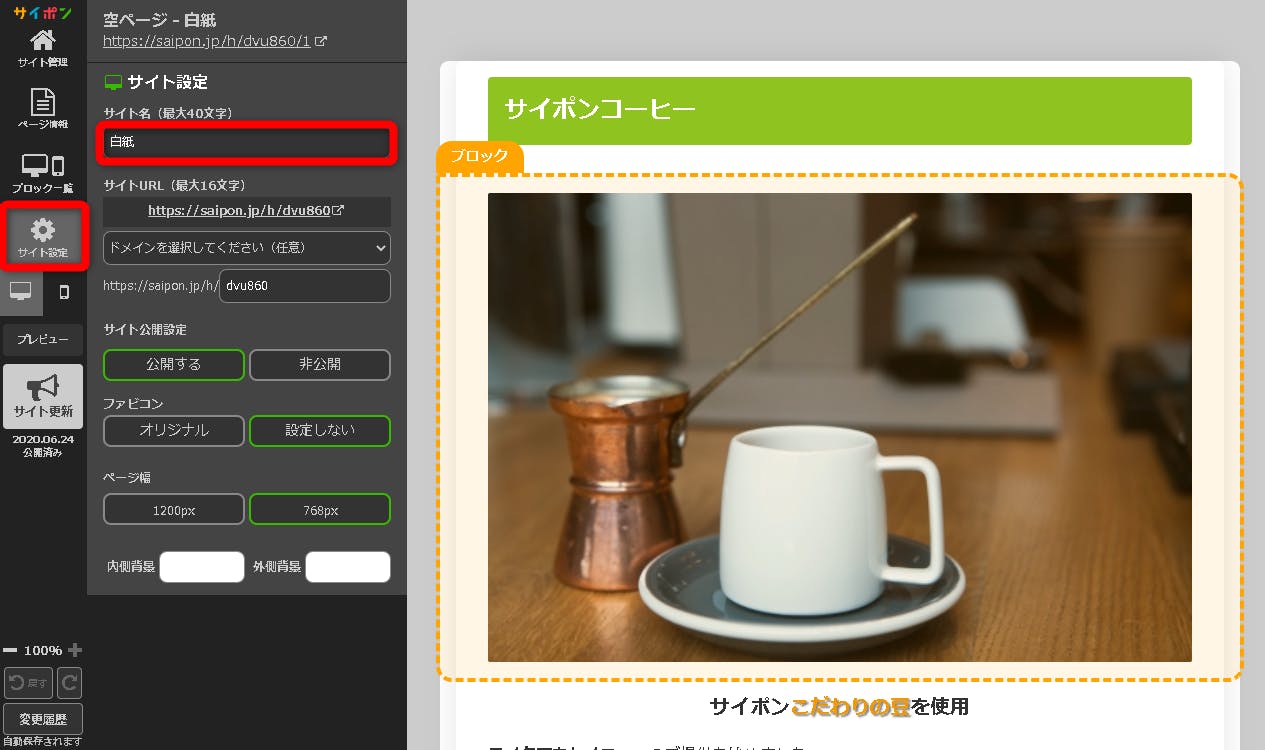Select 非公開 site publish option

[319, 365]
